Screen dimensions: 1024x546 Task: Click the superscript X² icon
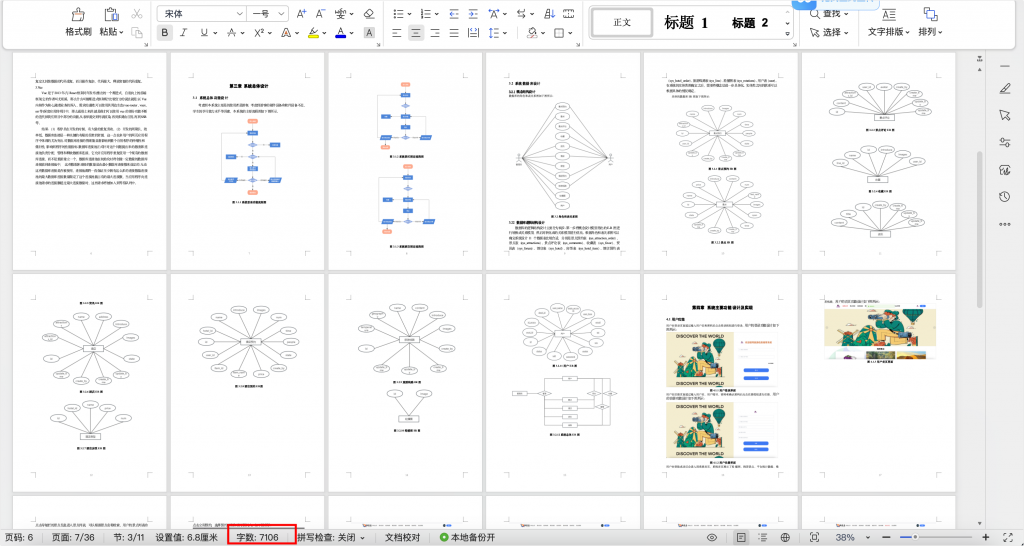click(x=258, y=32)
